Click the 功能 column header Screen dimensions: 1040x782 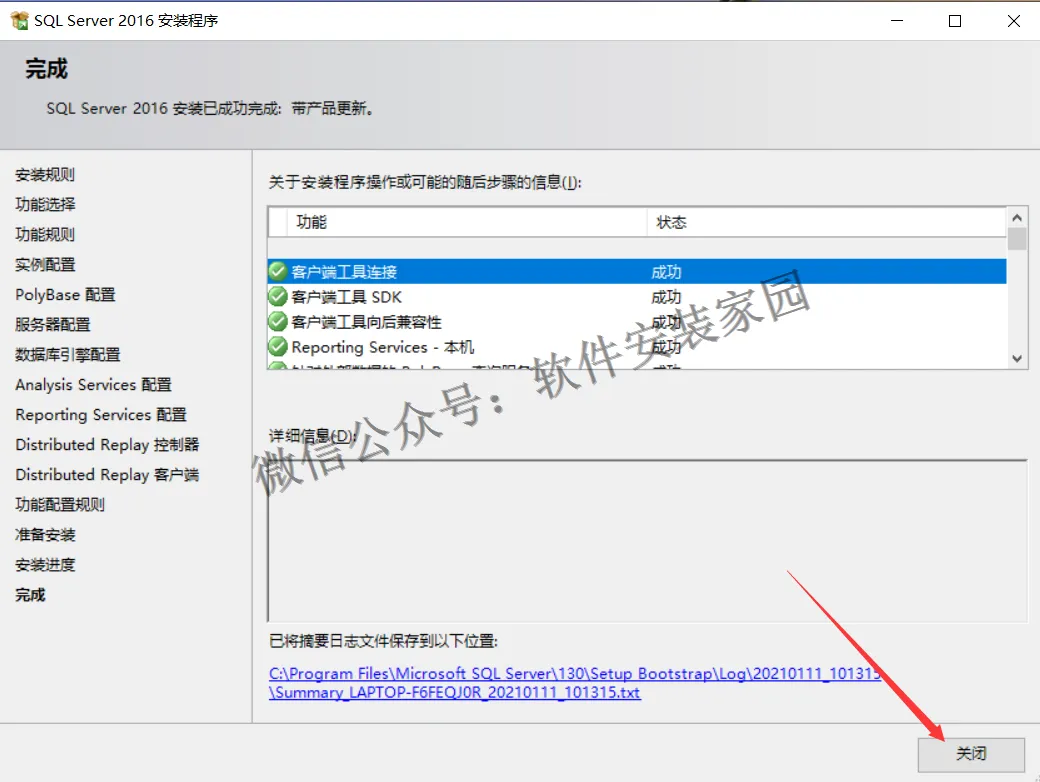[x=467, y=222]
